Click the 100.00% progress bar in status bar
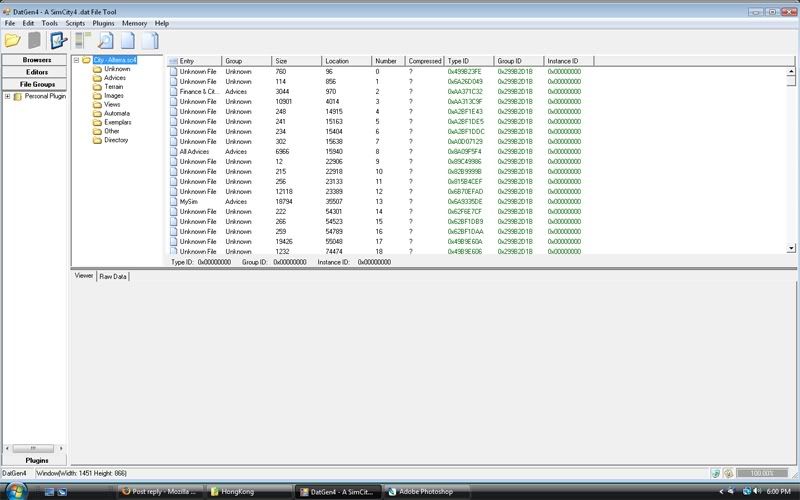Screen dimensions: 800x500 (x=762, y=473)
